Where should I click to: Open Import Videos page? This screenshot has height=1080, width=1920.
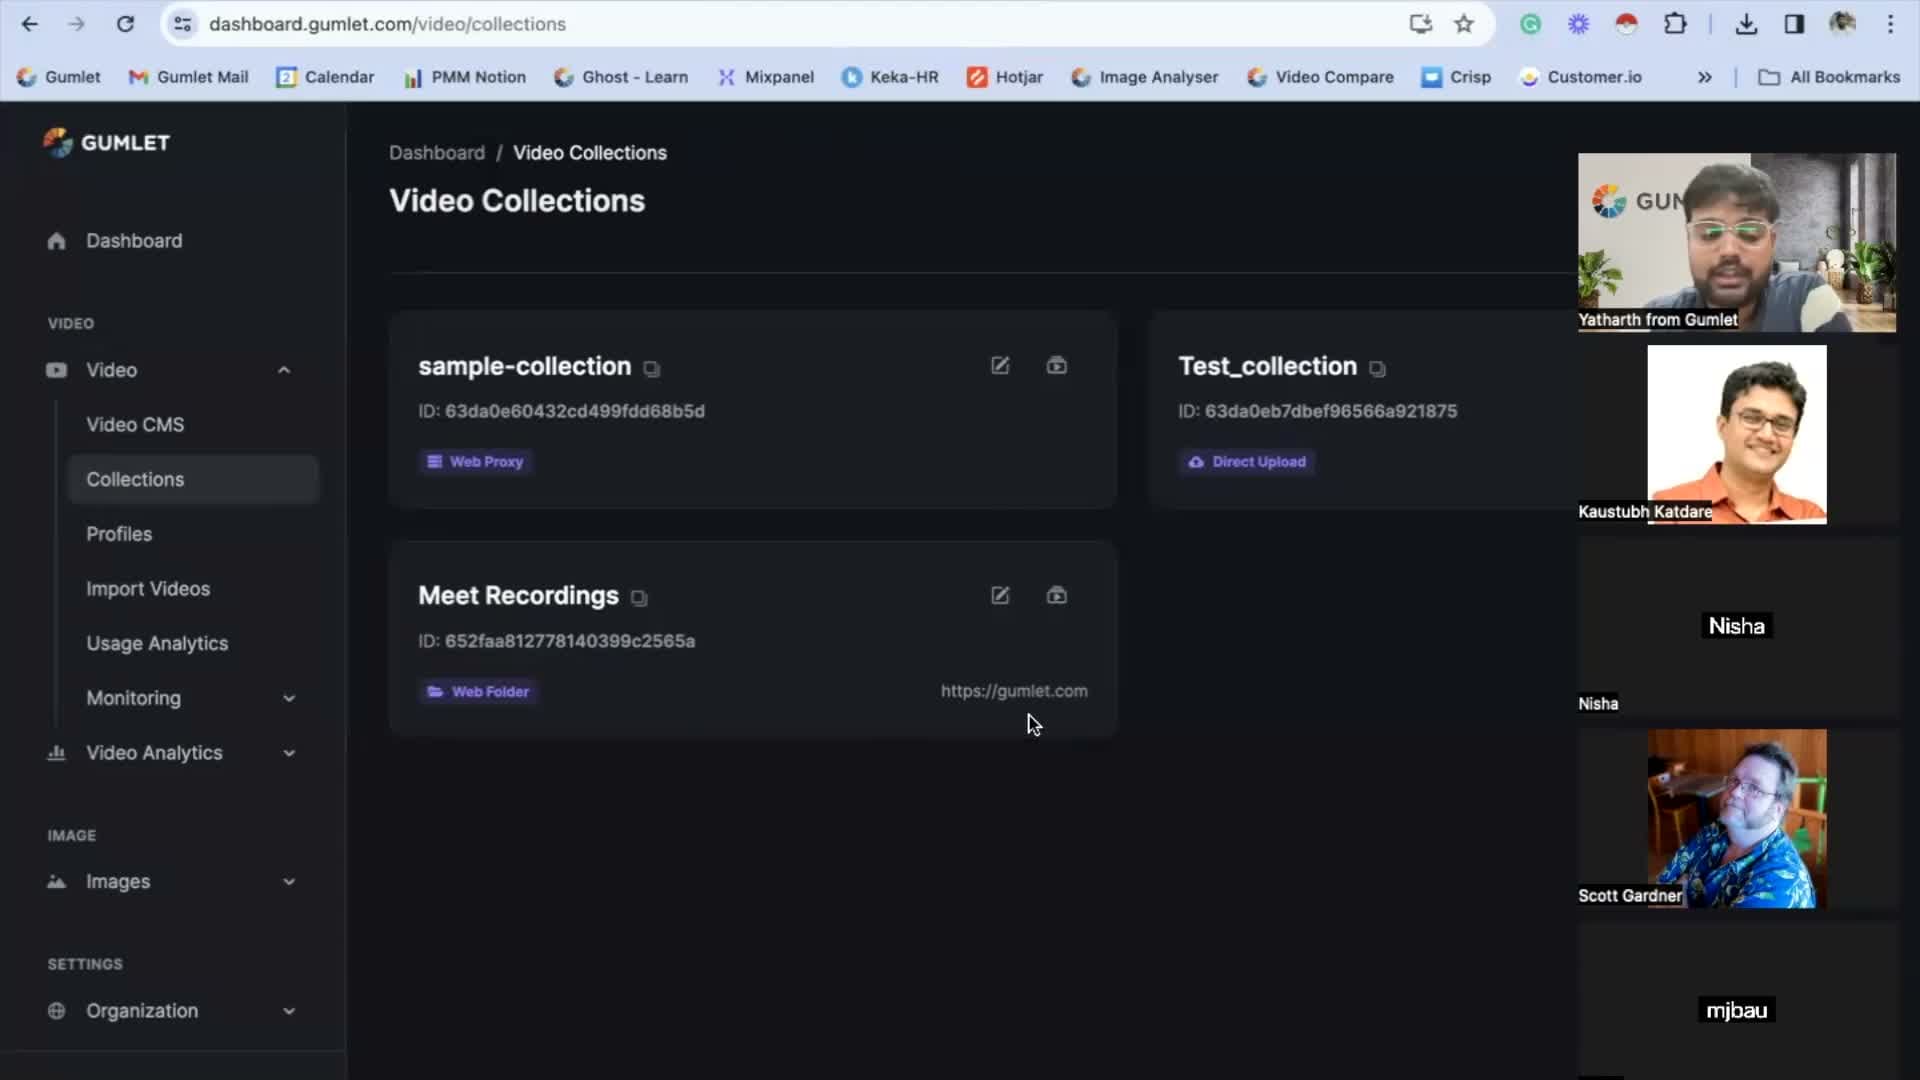click(x=148, y=589)
